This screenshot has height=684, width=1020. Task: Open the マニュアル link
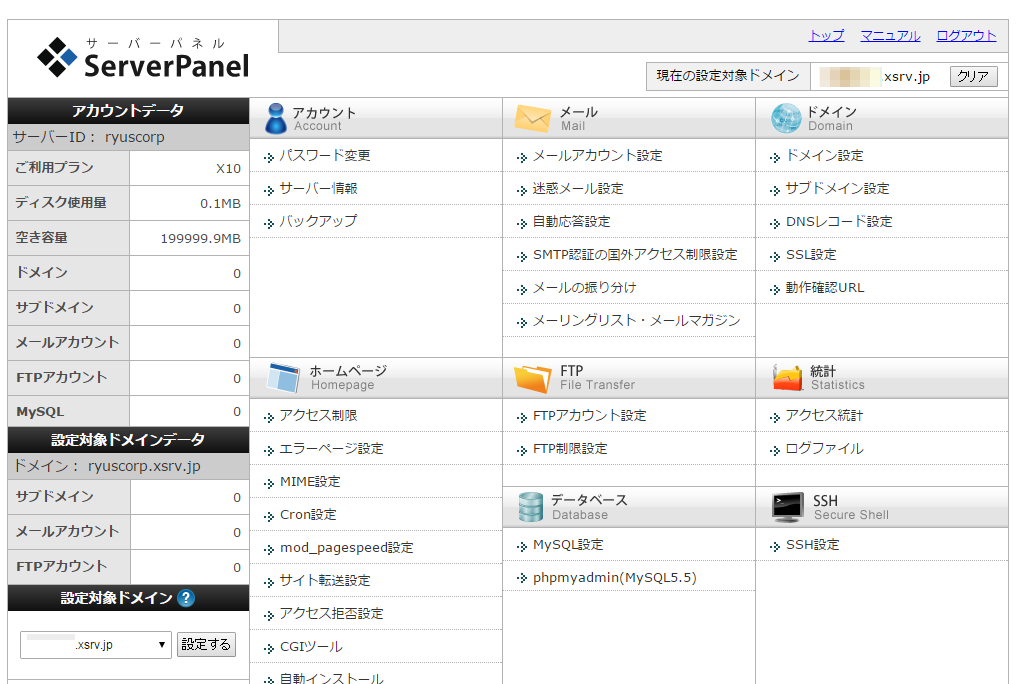(x=890, y=36)
